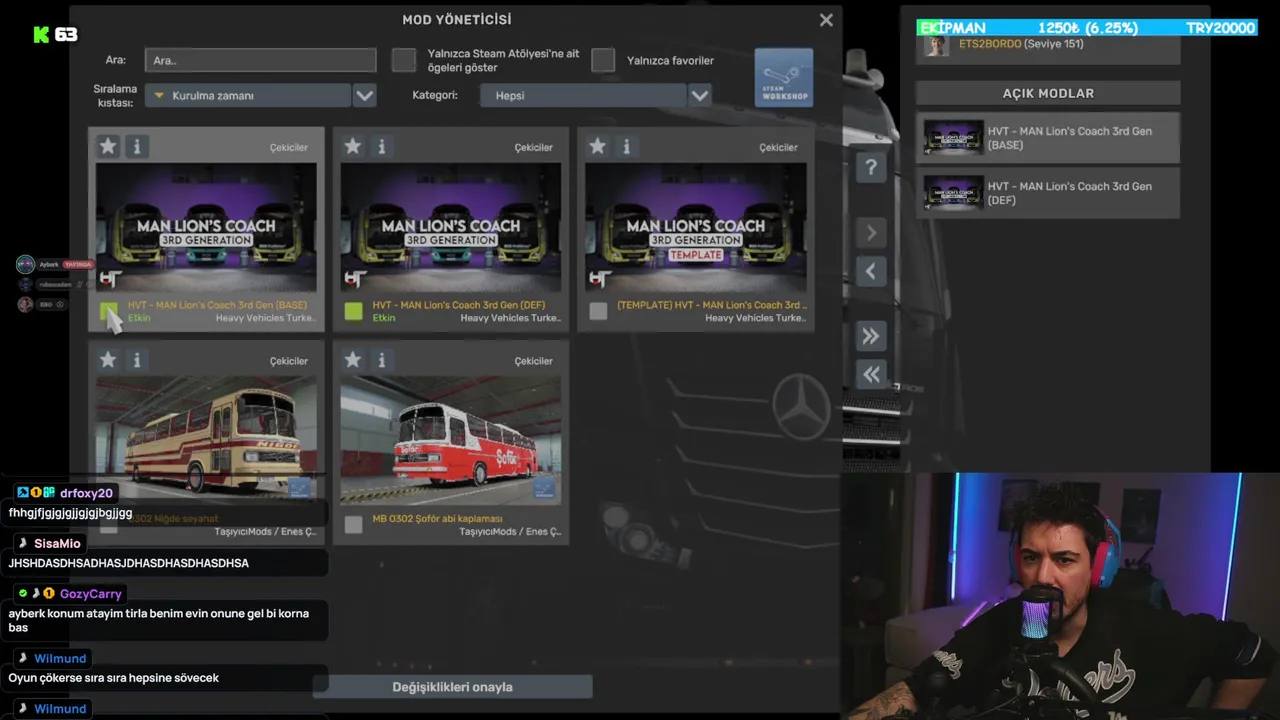The width and height of the screenshot is (1280, 720).
Task: Click the Açık Modlar header
Action: click(1048, 93)
